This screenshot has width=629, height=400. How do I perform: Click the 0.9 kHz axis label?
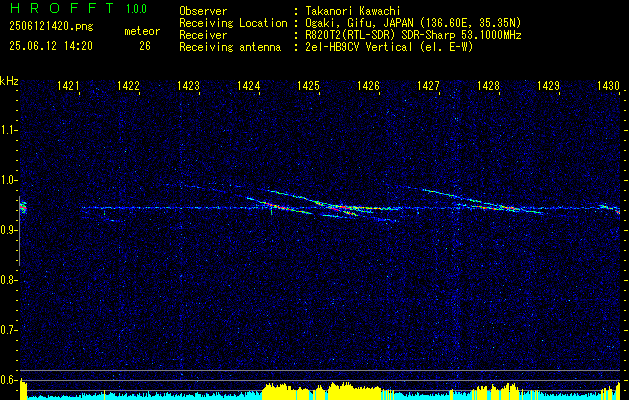point(8,230)
